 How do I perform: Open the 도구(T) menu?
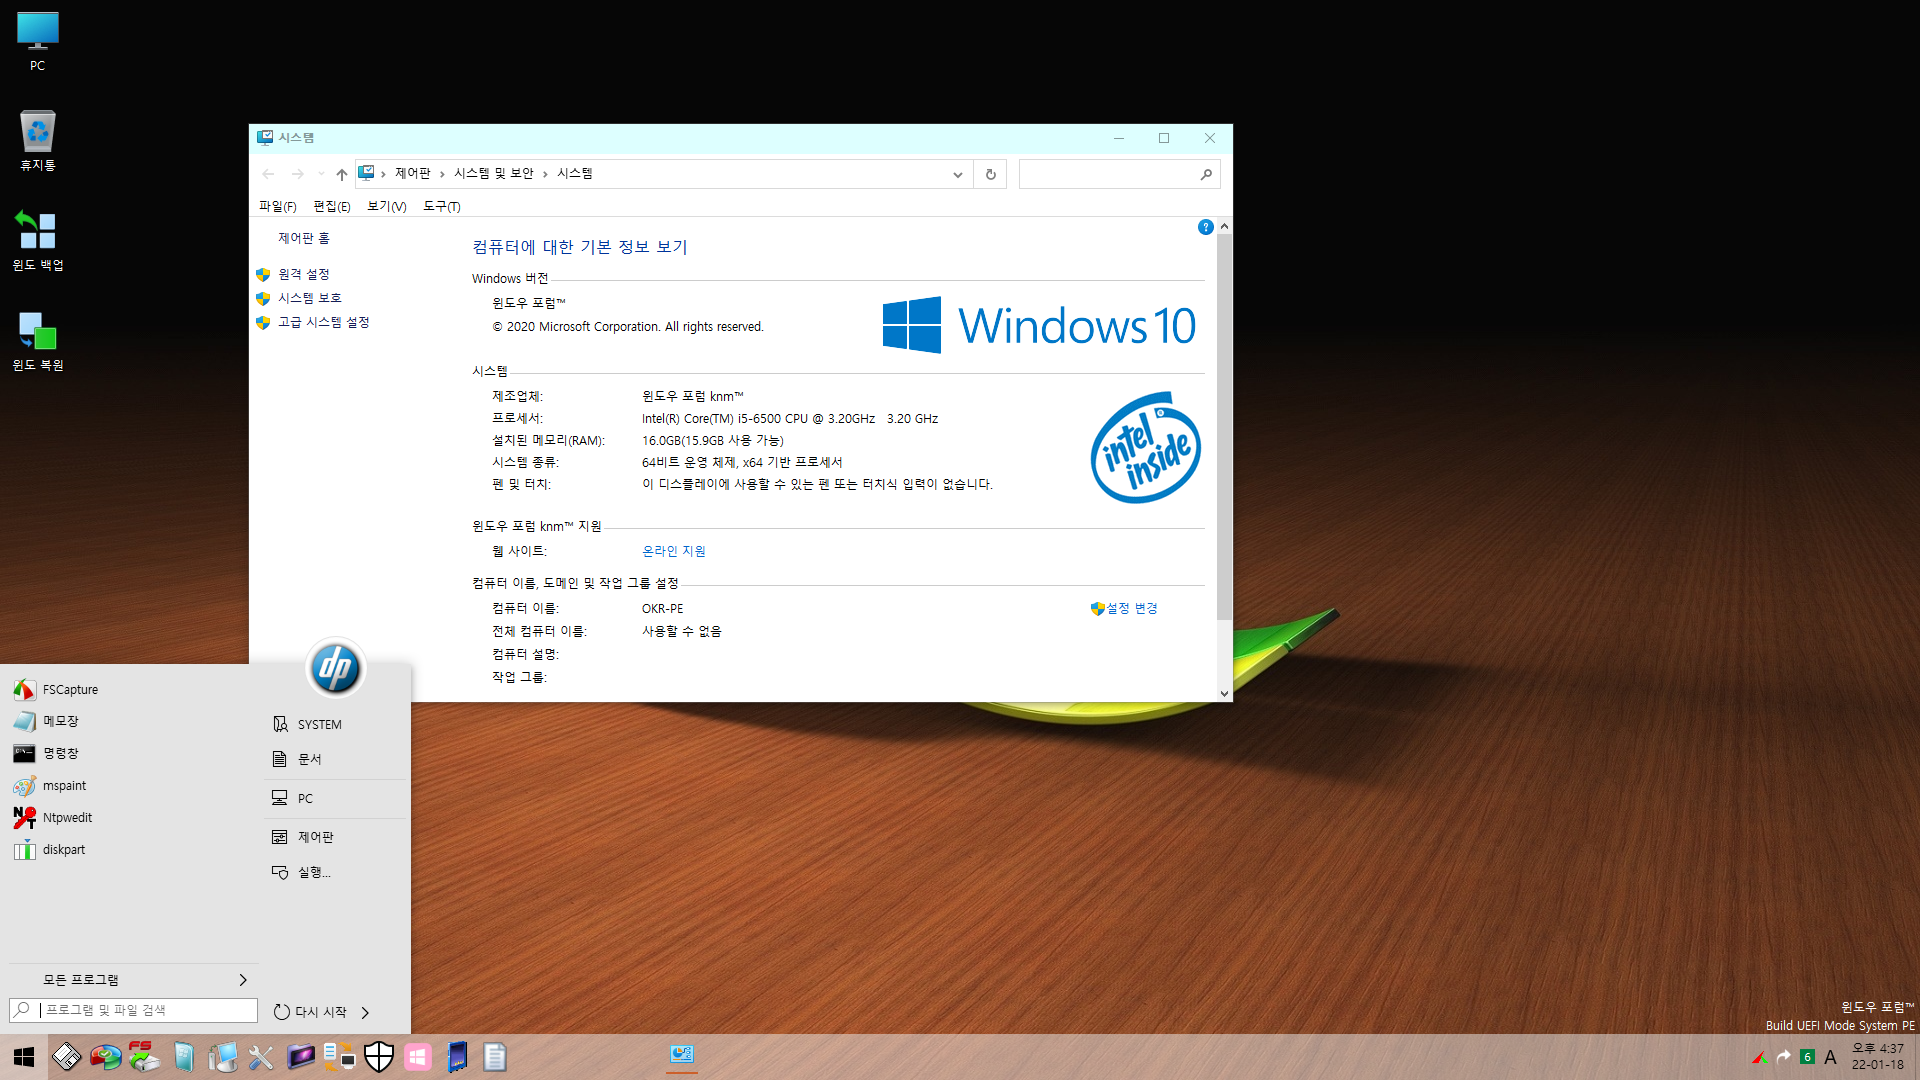tap(442, 206)
